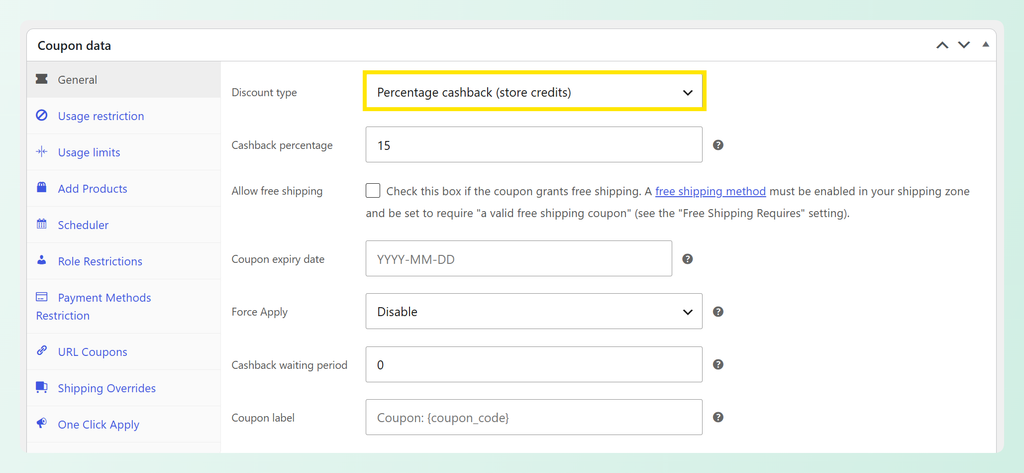Click the Shipping Overrides truck icon

tap(42, 388)
